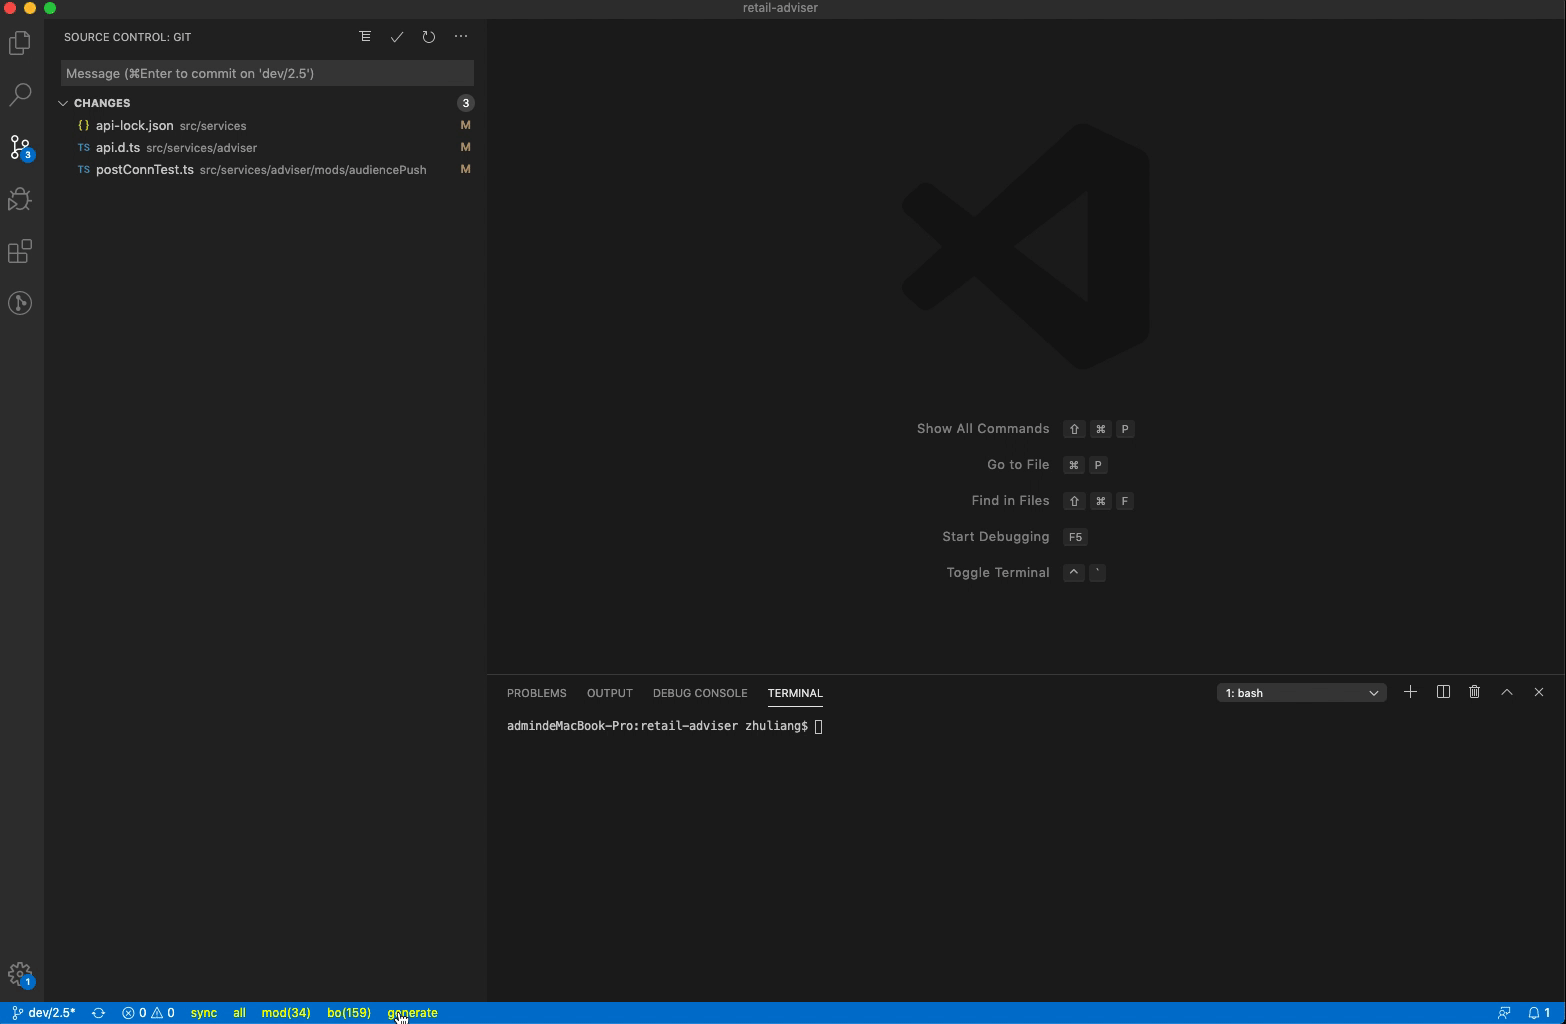
Task: Collapse the CHANGES section
Action: coord(63,102)
